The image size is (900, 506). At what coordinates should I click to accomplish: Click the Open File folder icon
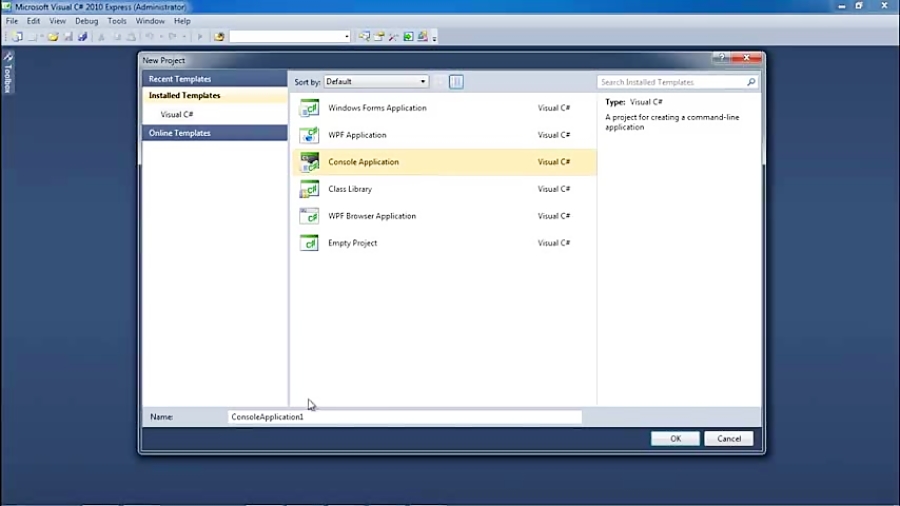coord(53,37)
